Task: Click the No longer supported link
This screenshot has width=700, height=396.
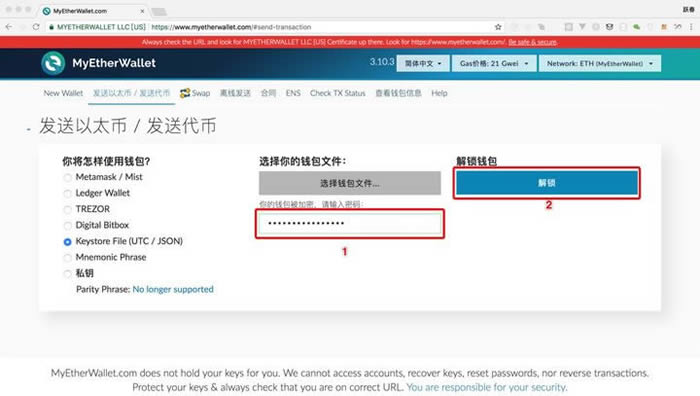Action: tap(173, 289)
